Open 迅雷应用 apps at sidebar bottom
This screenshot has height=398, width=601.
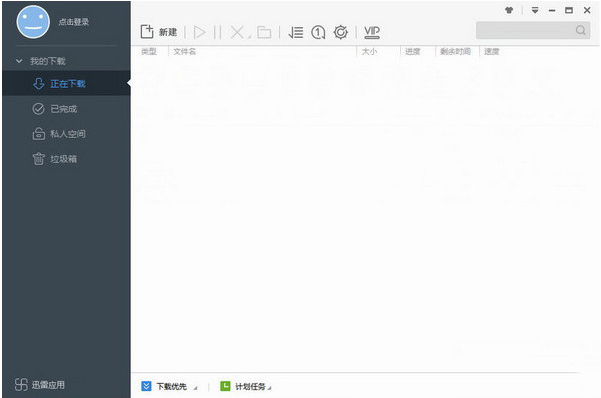(40, 385)
